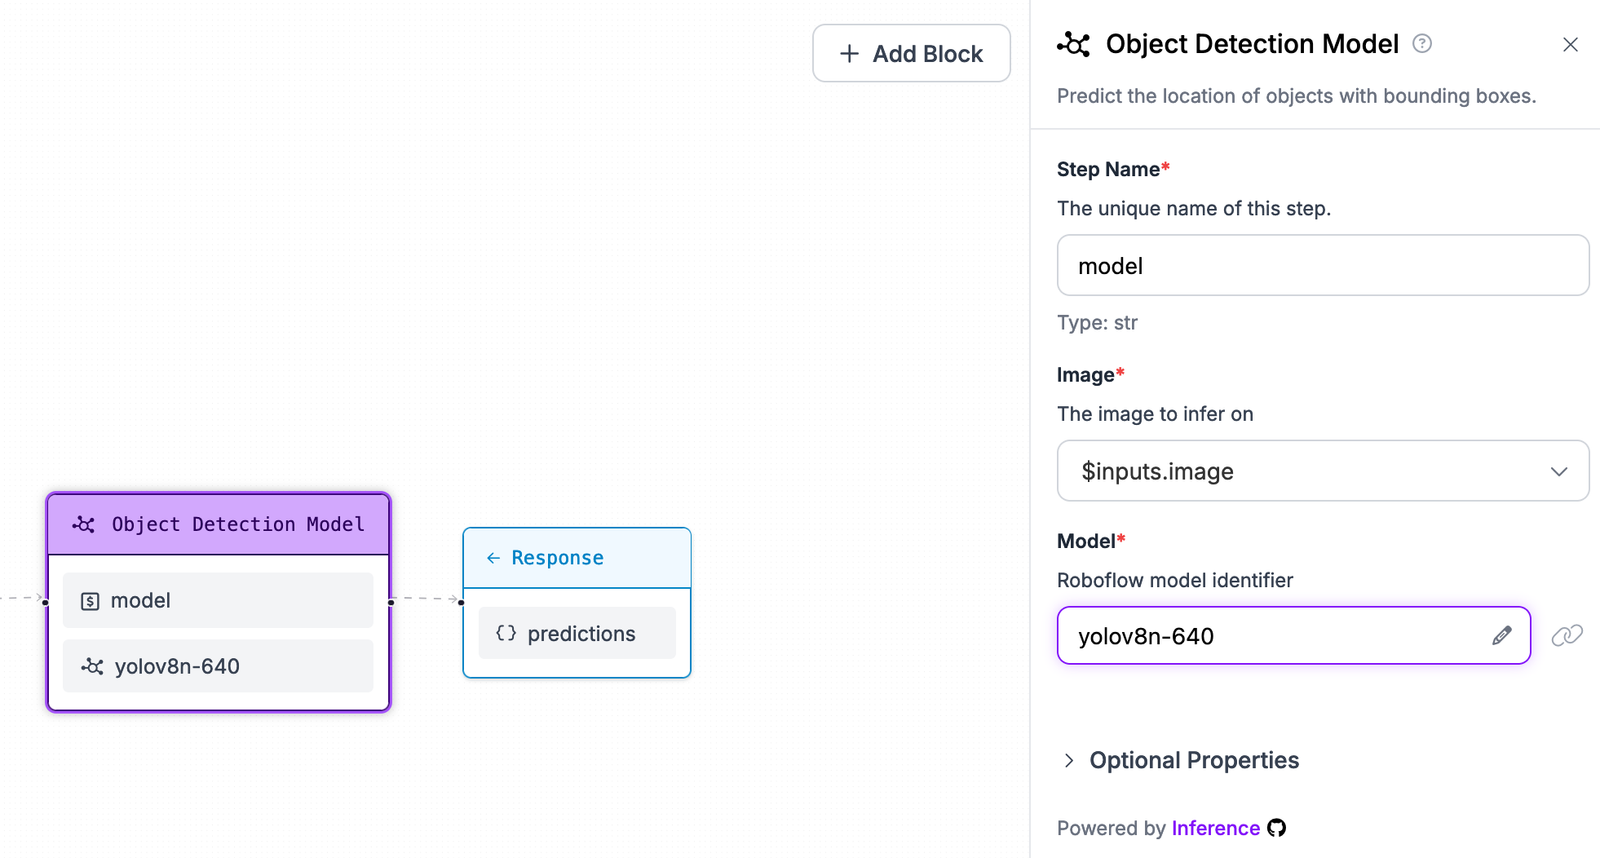1600x858 pixels.
Task: Click the model icon on the yolov8n-640 row
Action: [89, 666]
